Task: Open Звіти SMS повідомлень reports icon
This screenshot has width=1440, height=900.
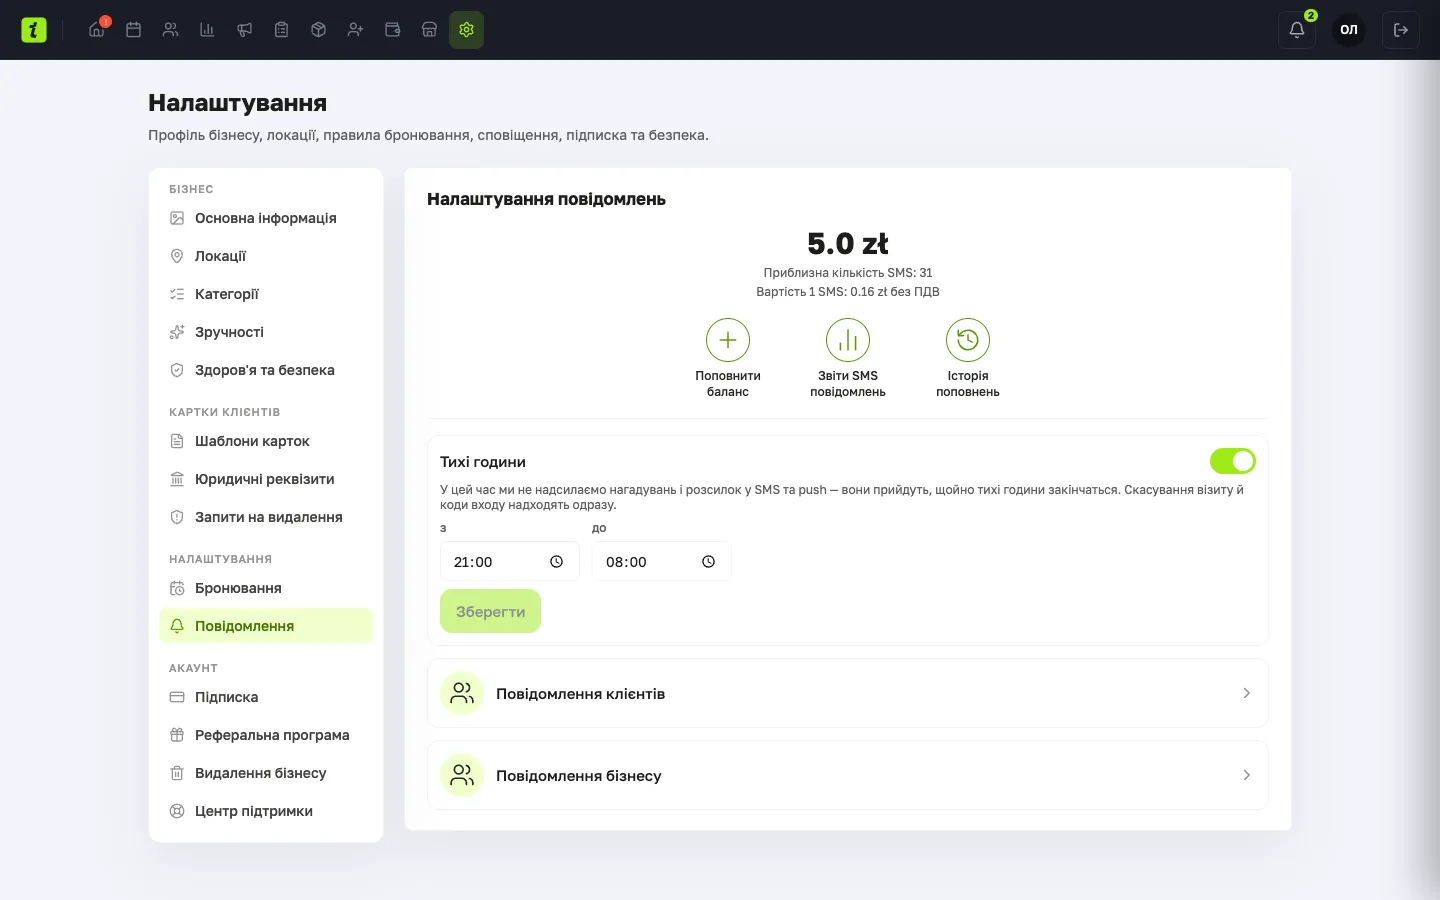Action: pos(848,340)
